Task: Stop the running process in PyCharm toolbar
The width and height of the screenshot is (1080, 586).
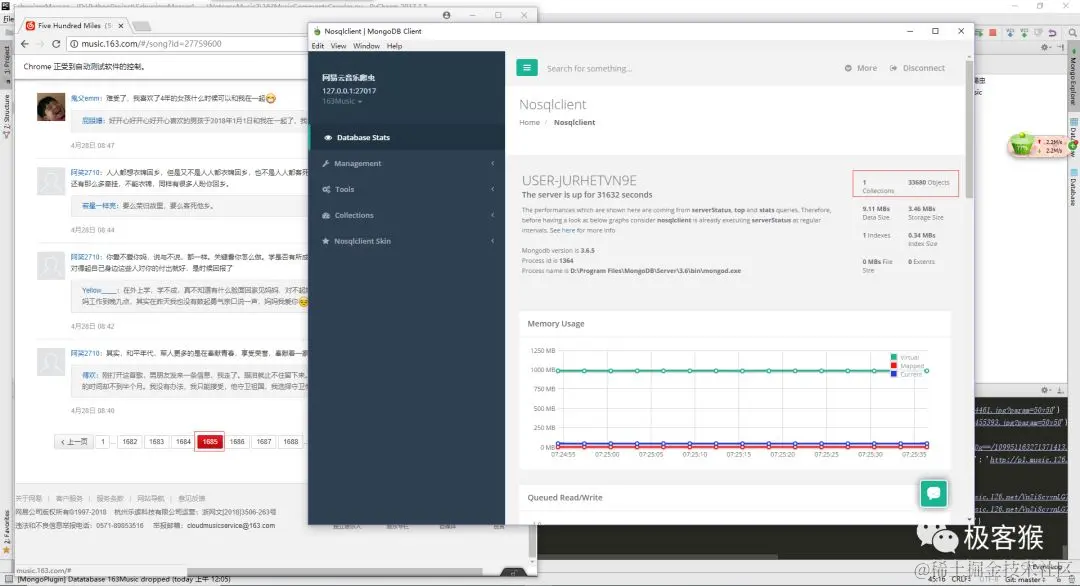Action: click(993, 32)
